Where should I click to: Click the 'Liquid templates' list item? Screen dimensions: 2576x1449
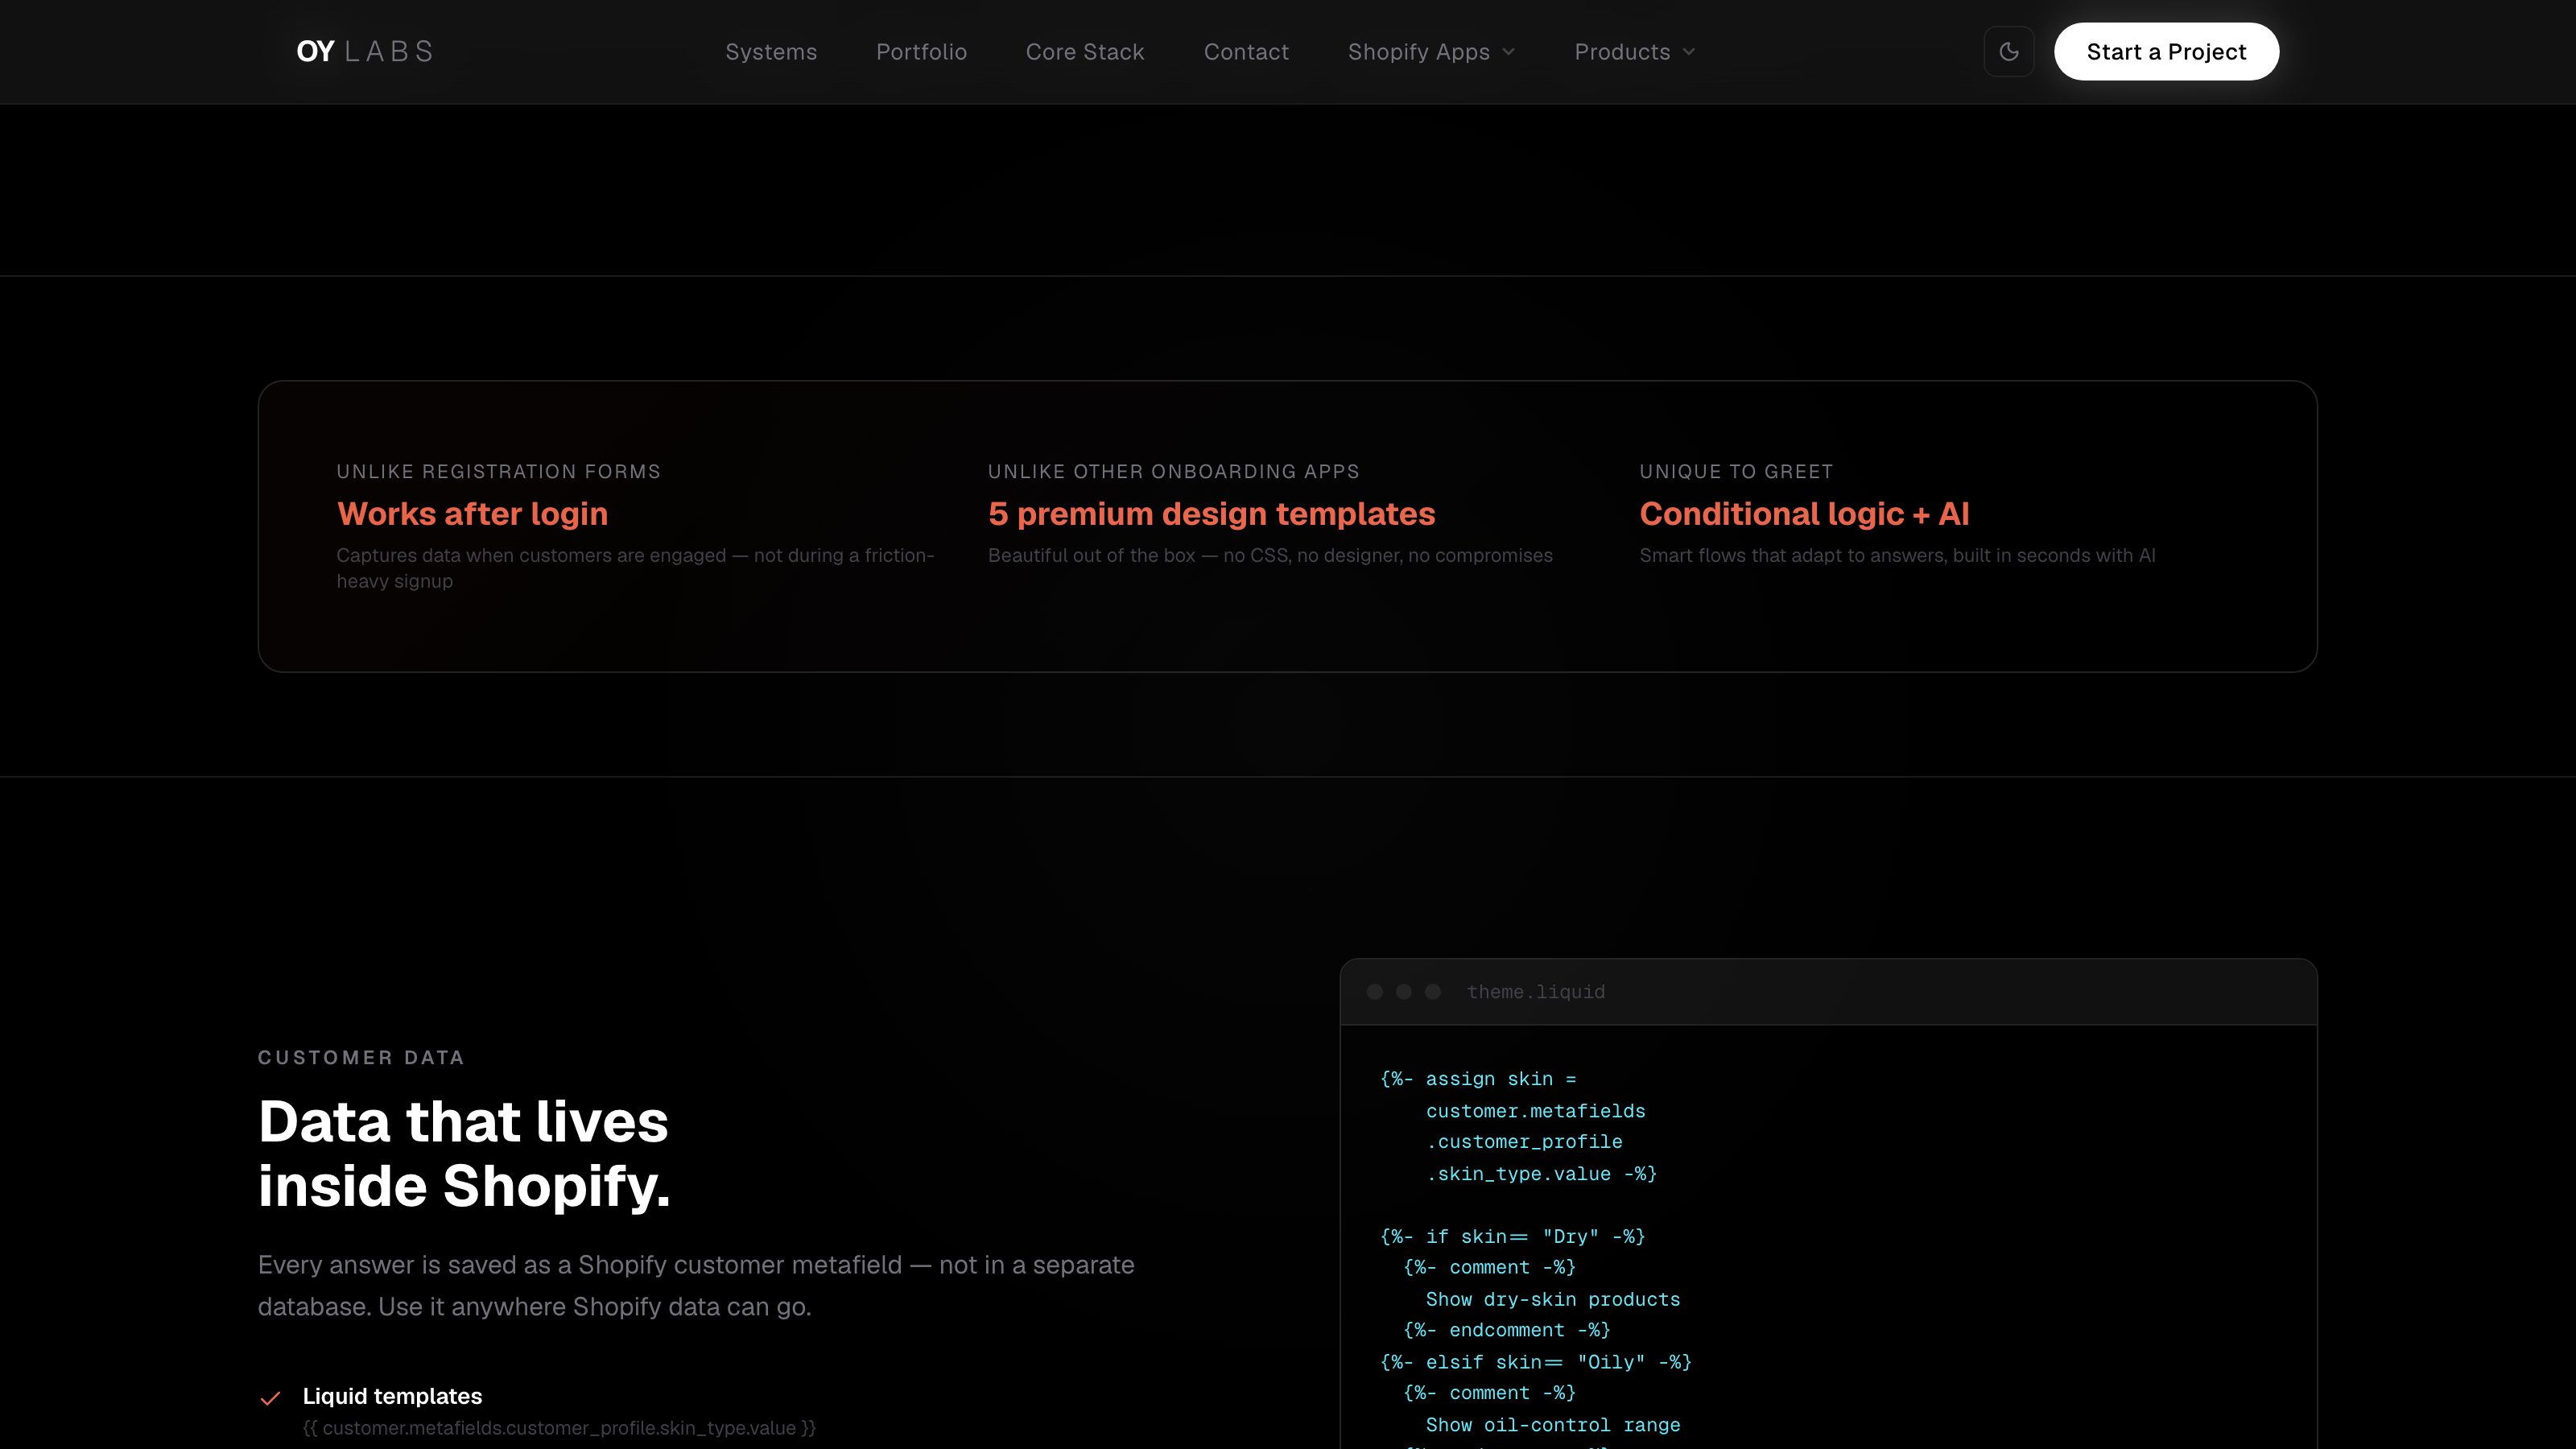[392, 1396]
